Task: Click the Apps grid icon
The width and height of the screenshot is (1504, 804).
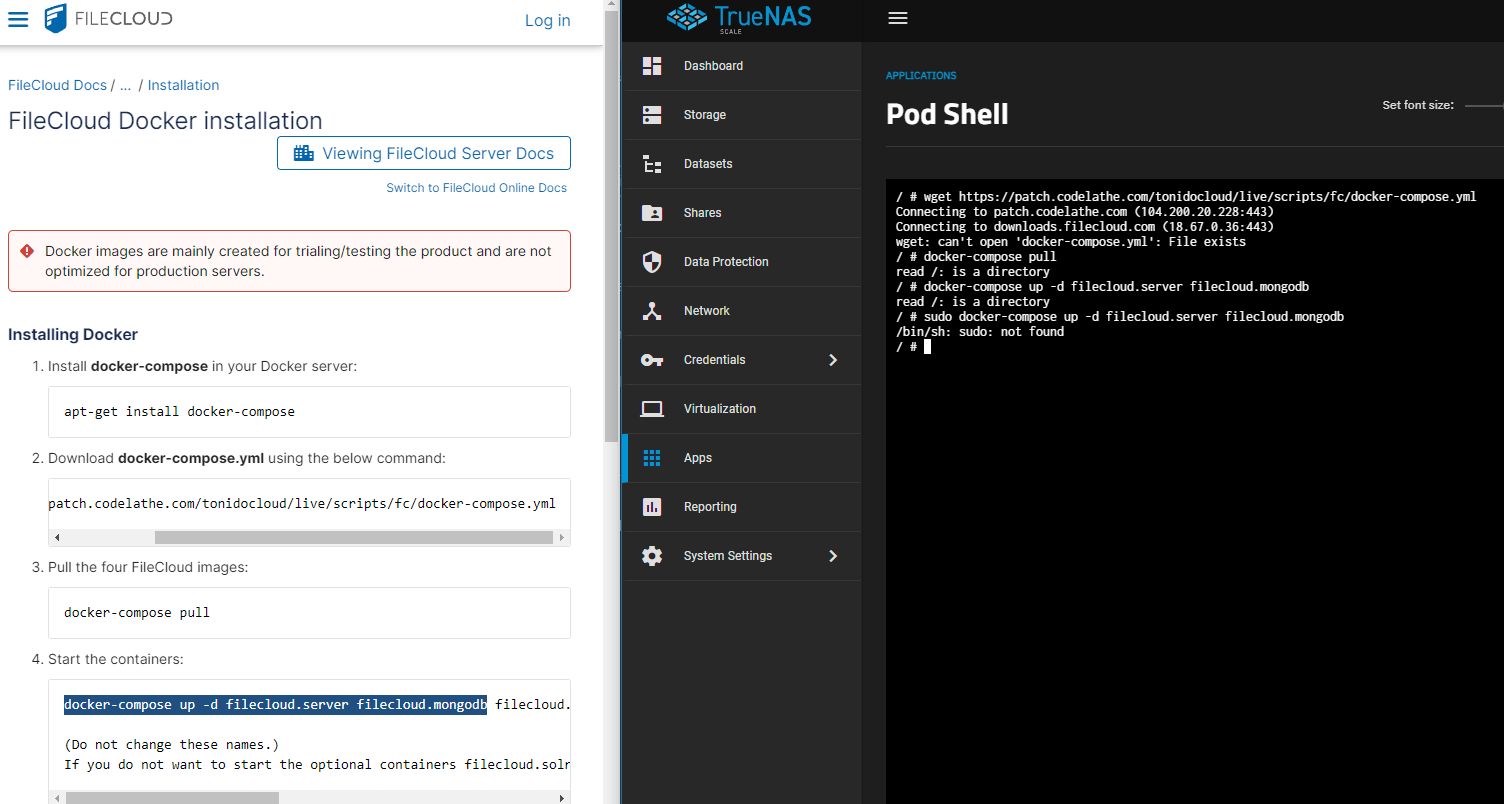Action: tap(652, 458)
